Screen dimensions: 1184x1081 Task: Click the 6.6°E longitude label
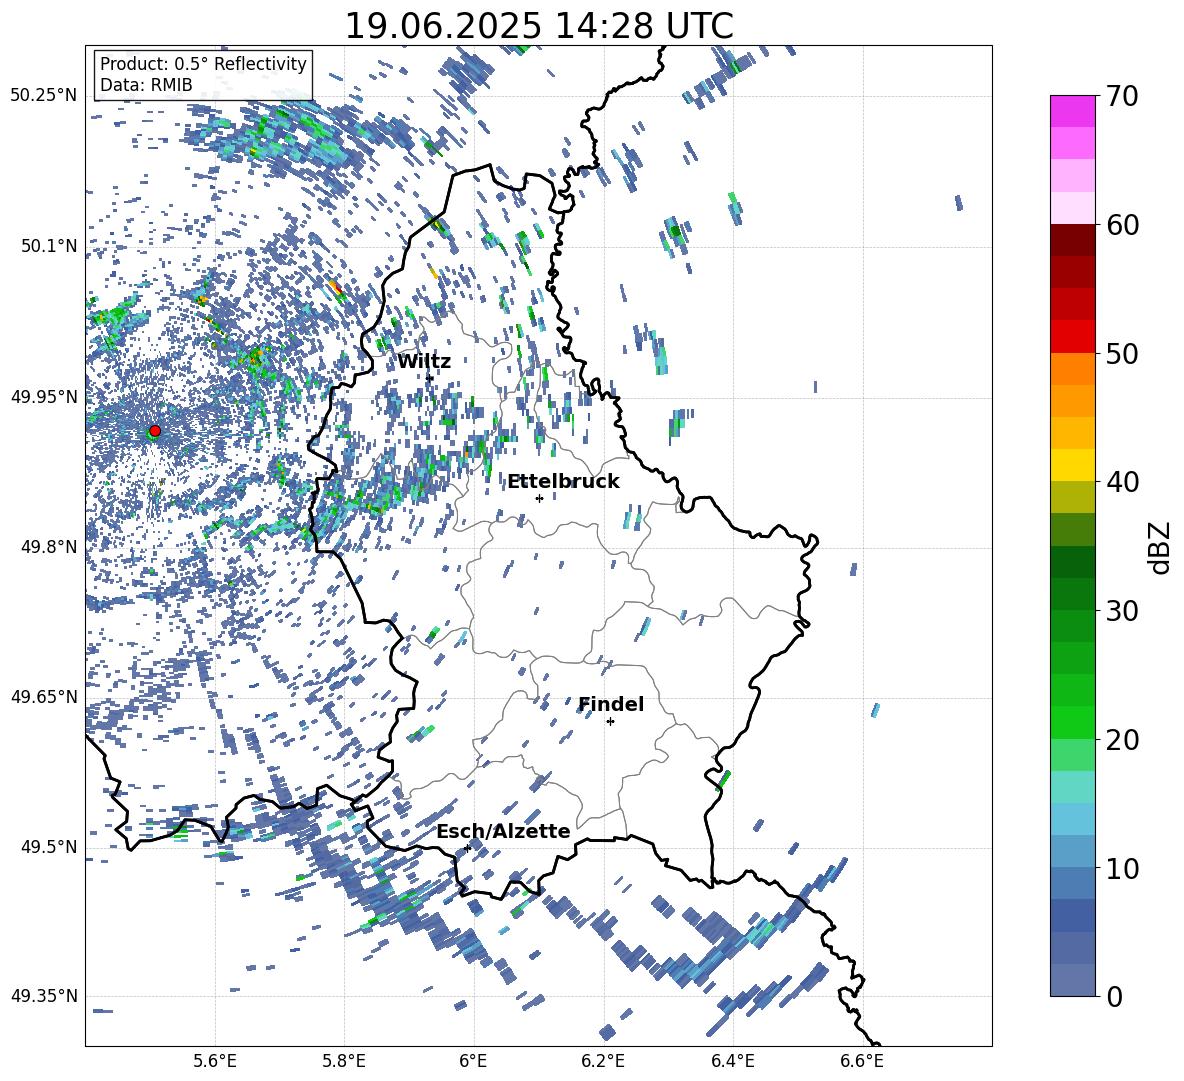point(862,1062)
